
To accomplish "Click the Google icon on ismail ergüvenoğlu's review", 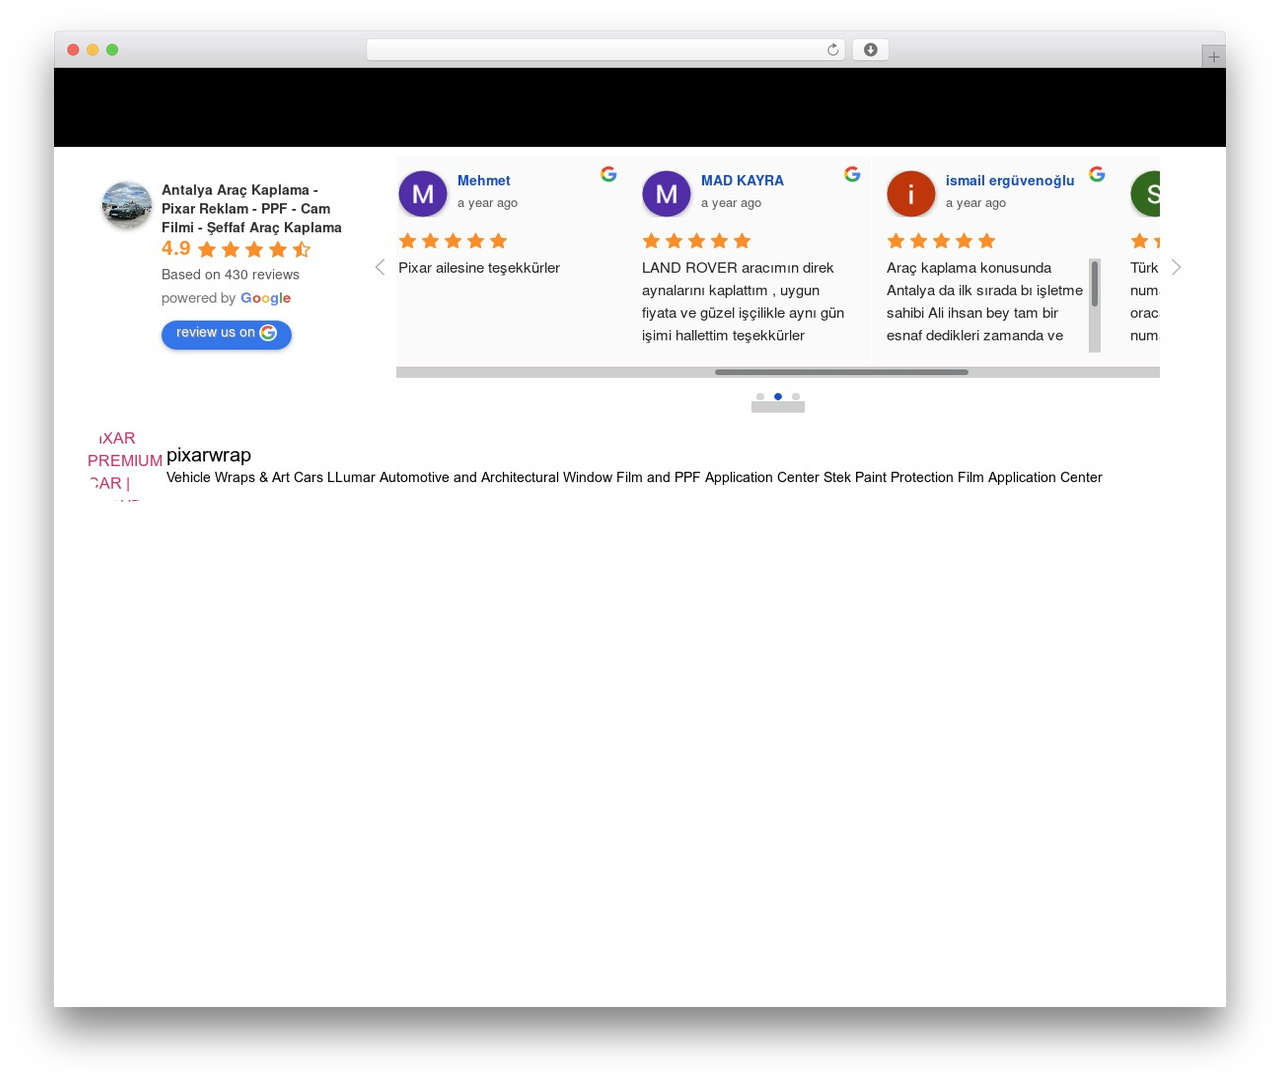I will click(x=1097, y=174).
